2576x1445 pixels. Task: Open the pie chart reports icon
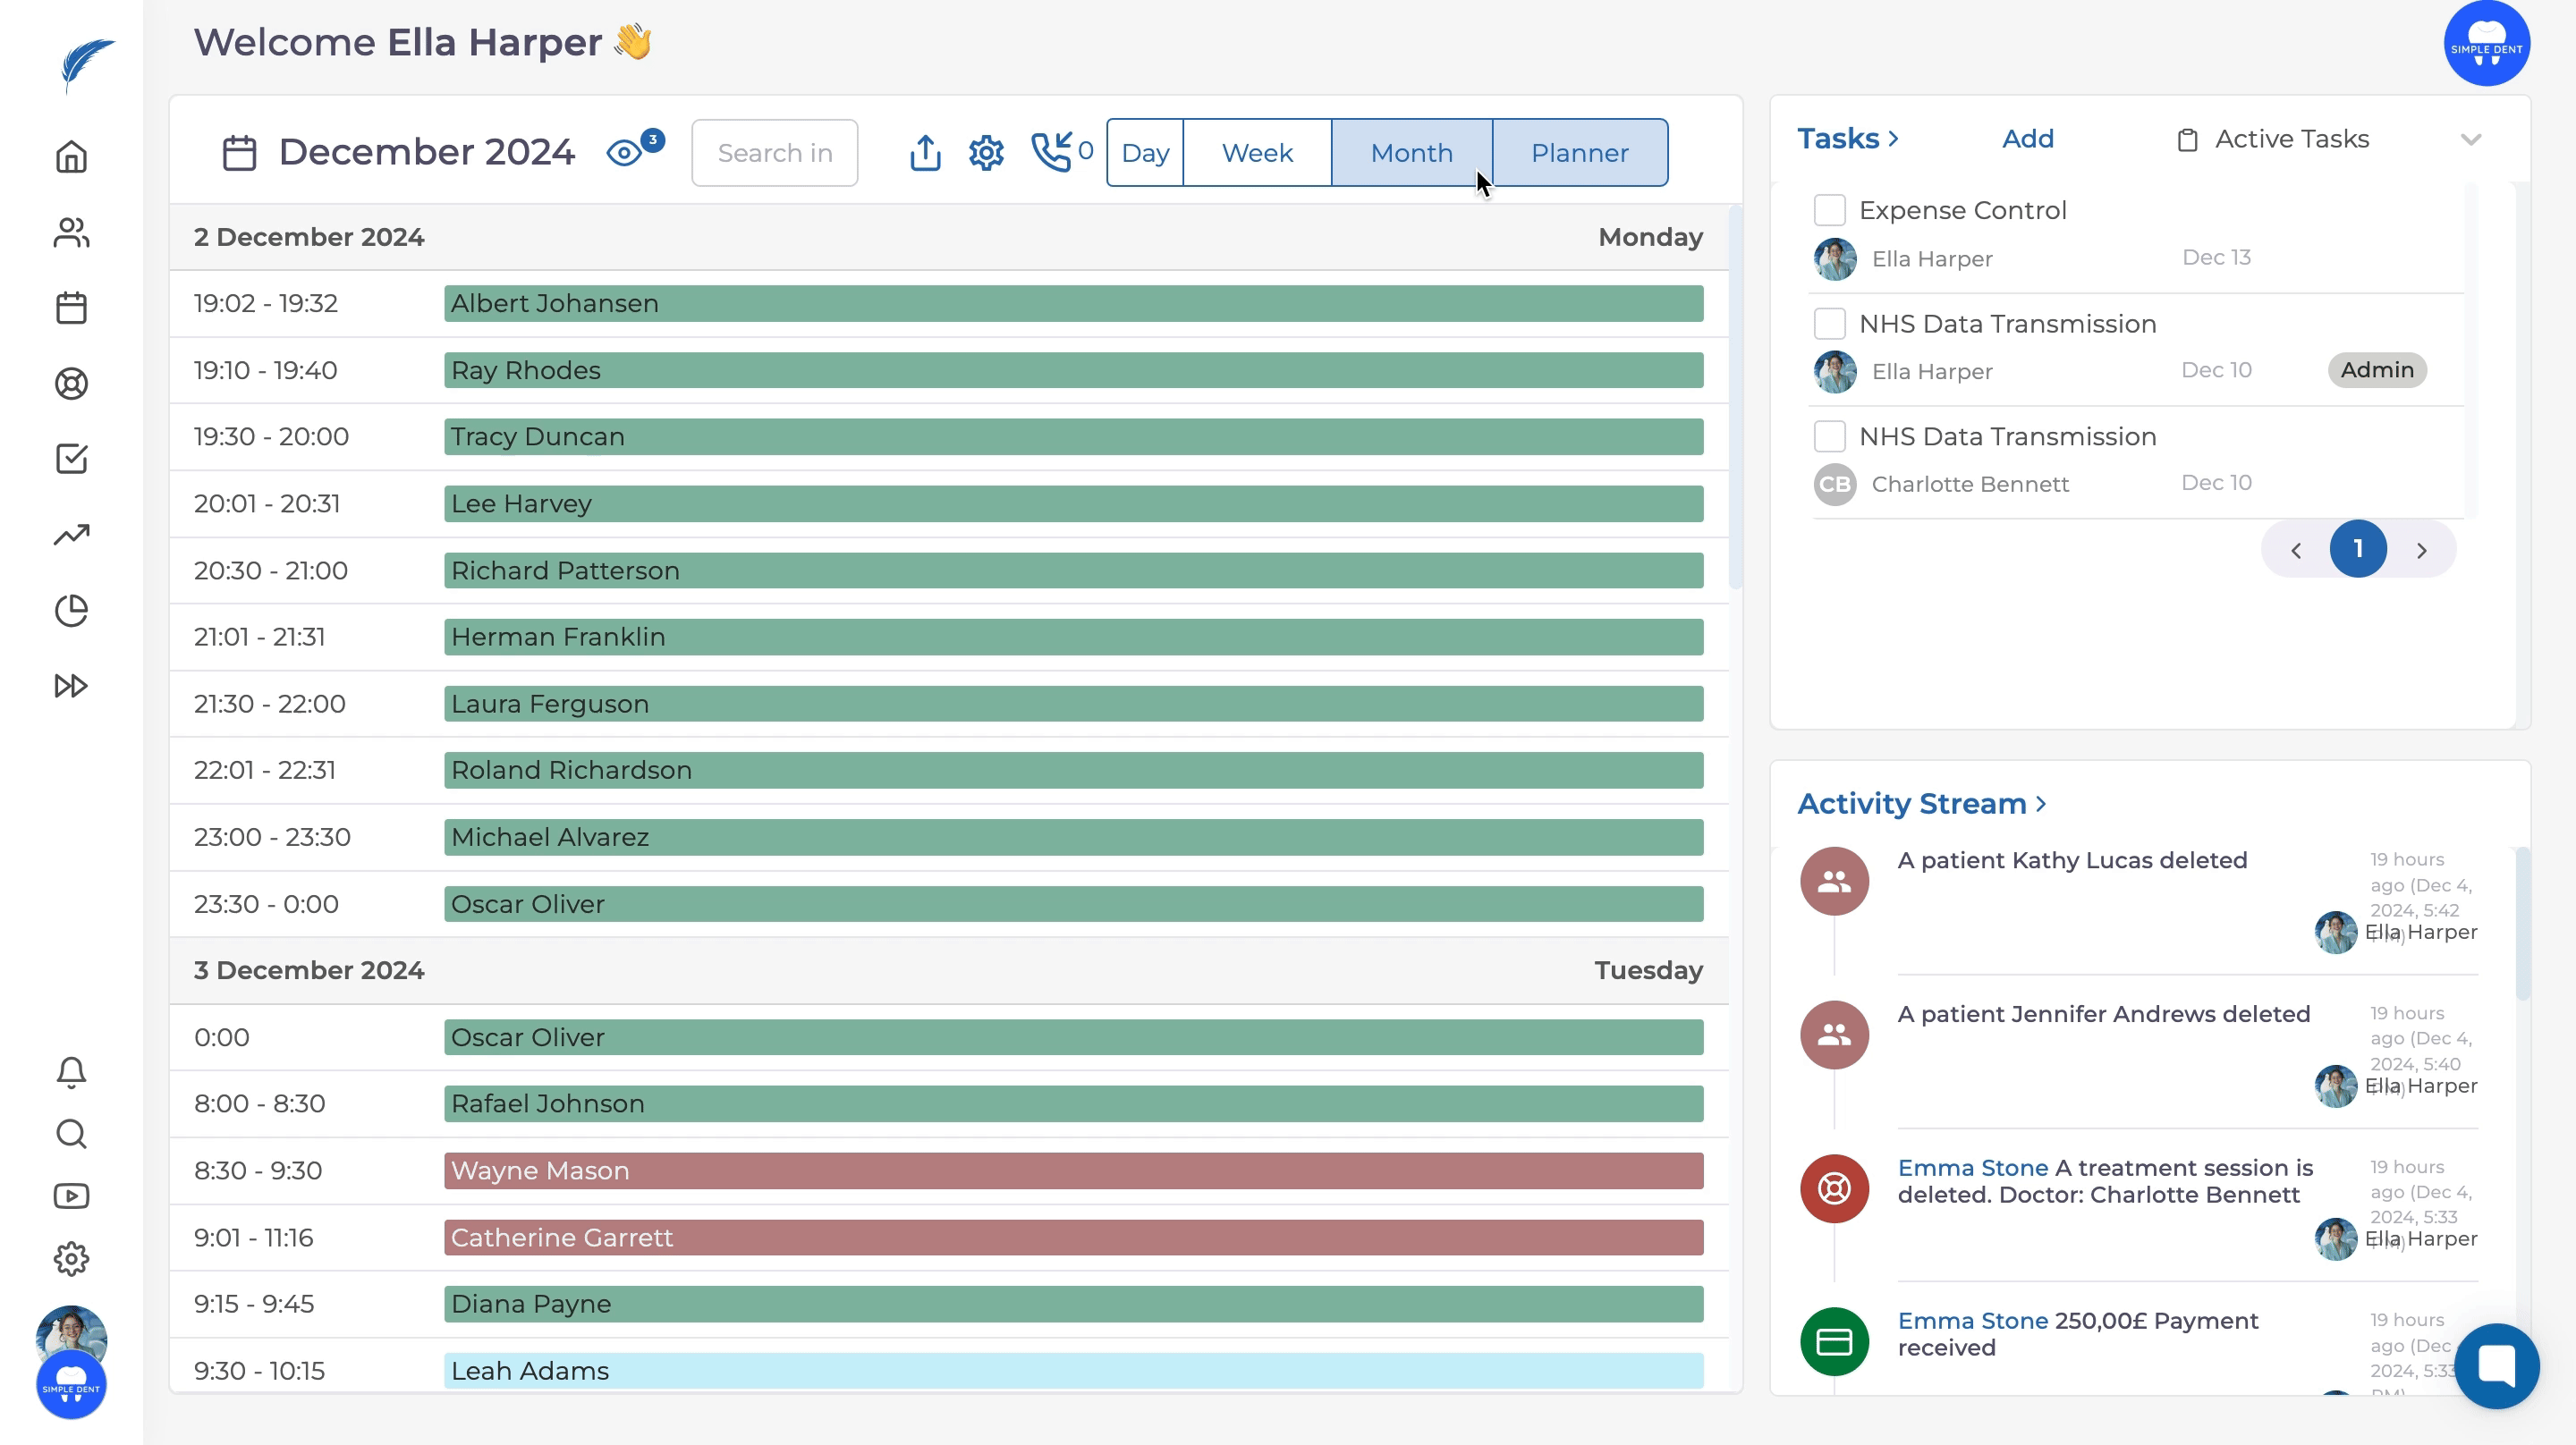point(71,610)
